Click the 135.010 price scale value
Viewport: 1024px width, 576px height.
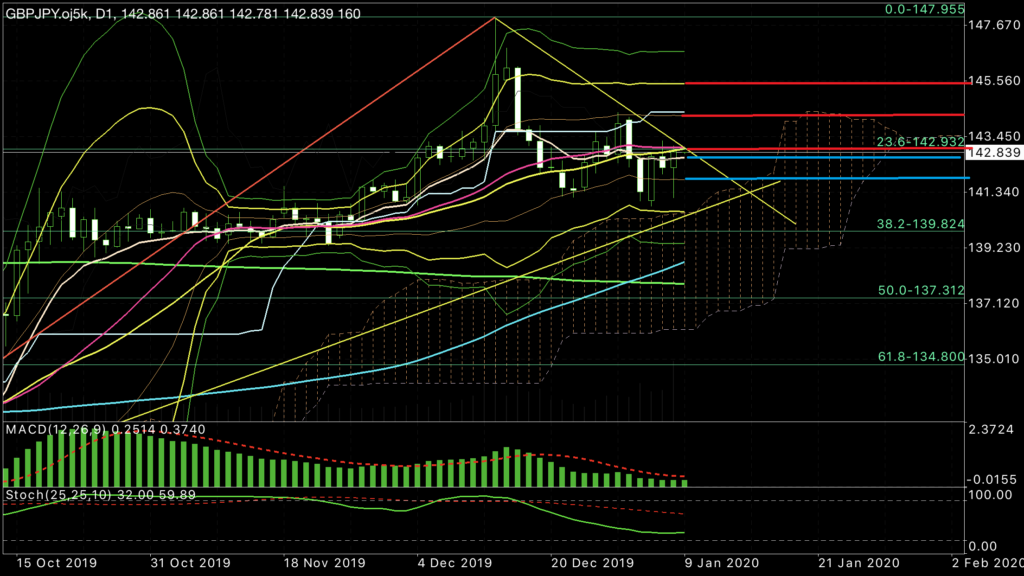coord(994,359)
